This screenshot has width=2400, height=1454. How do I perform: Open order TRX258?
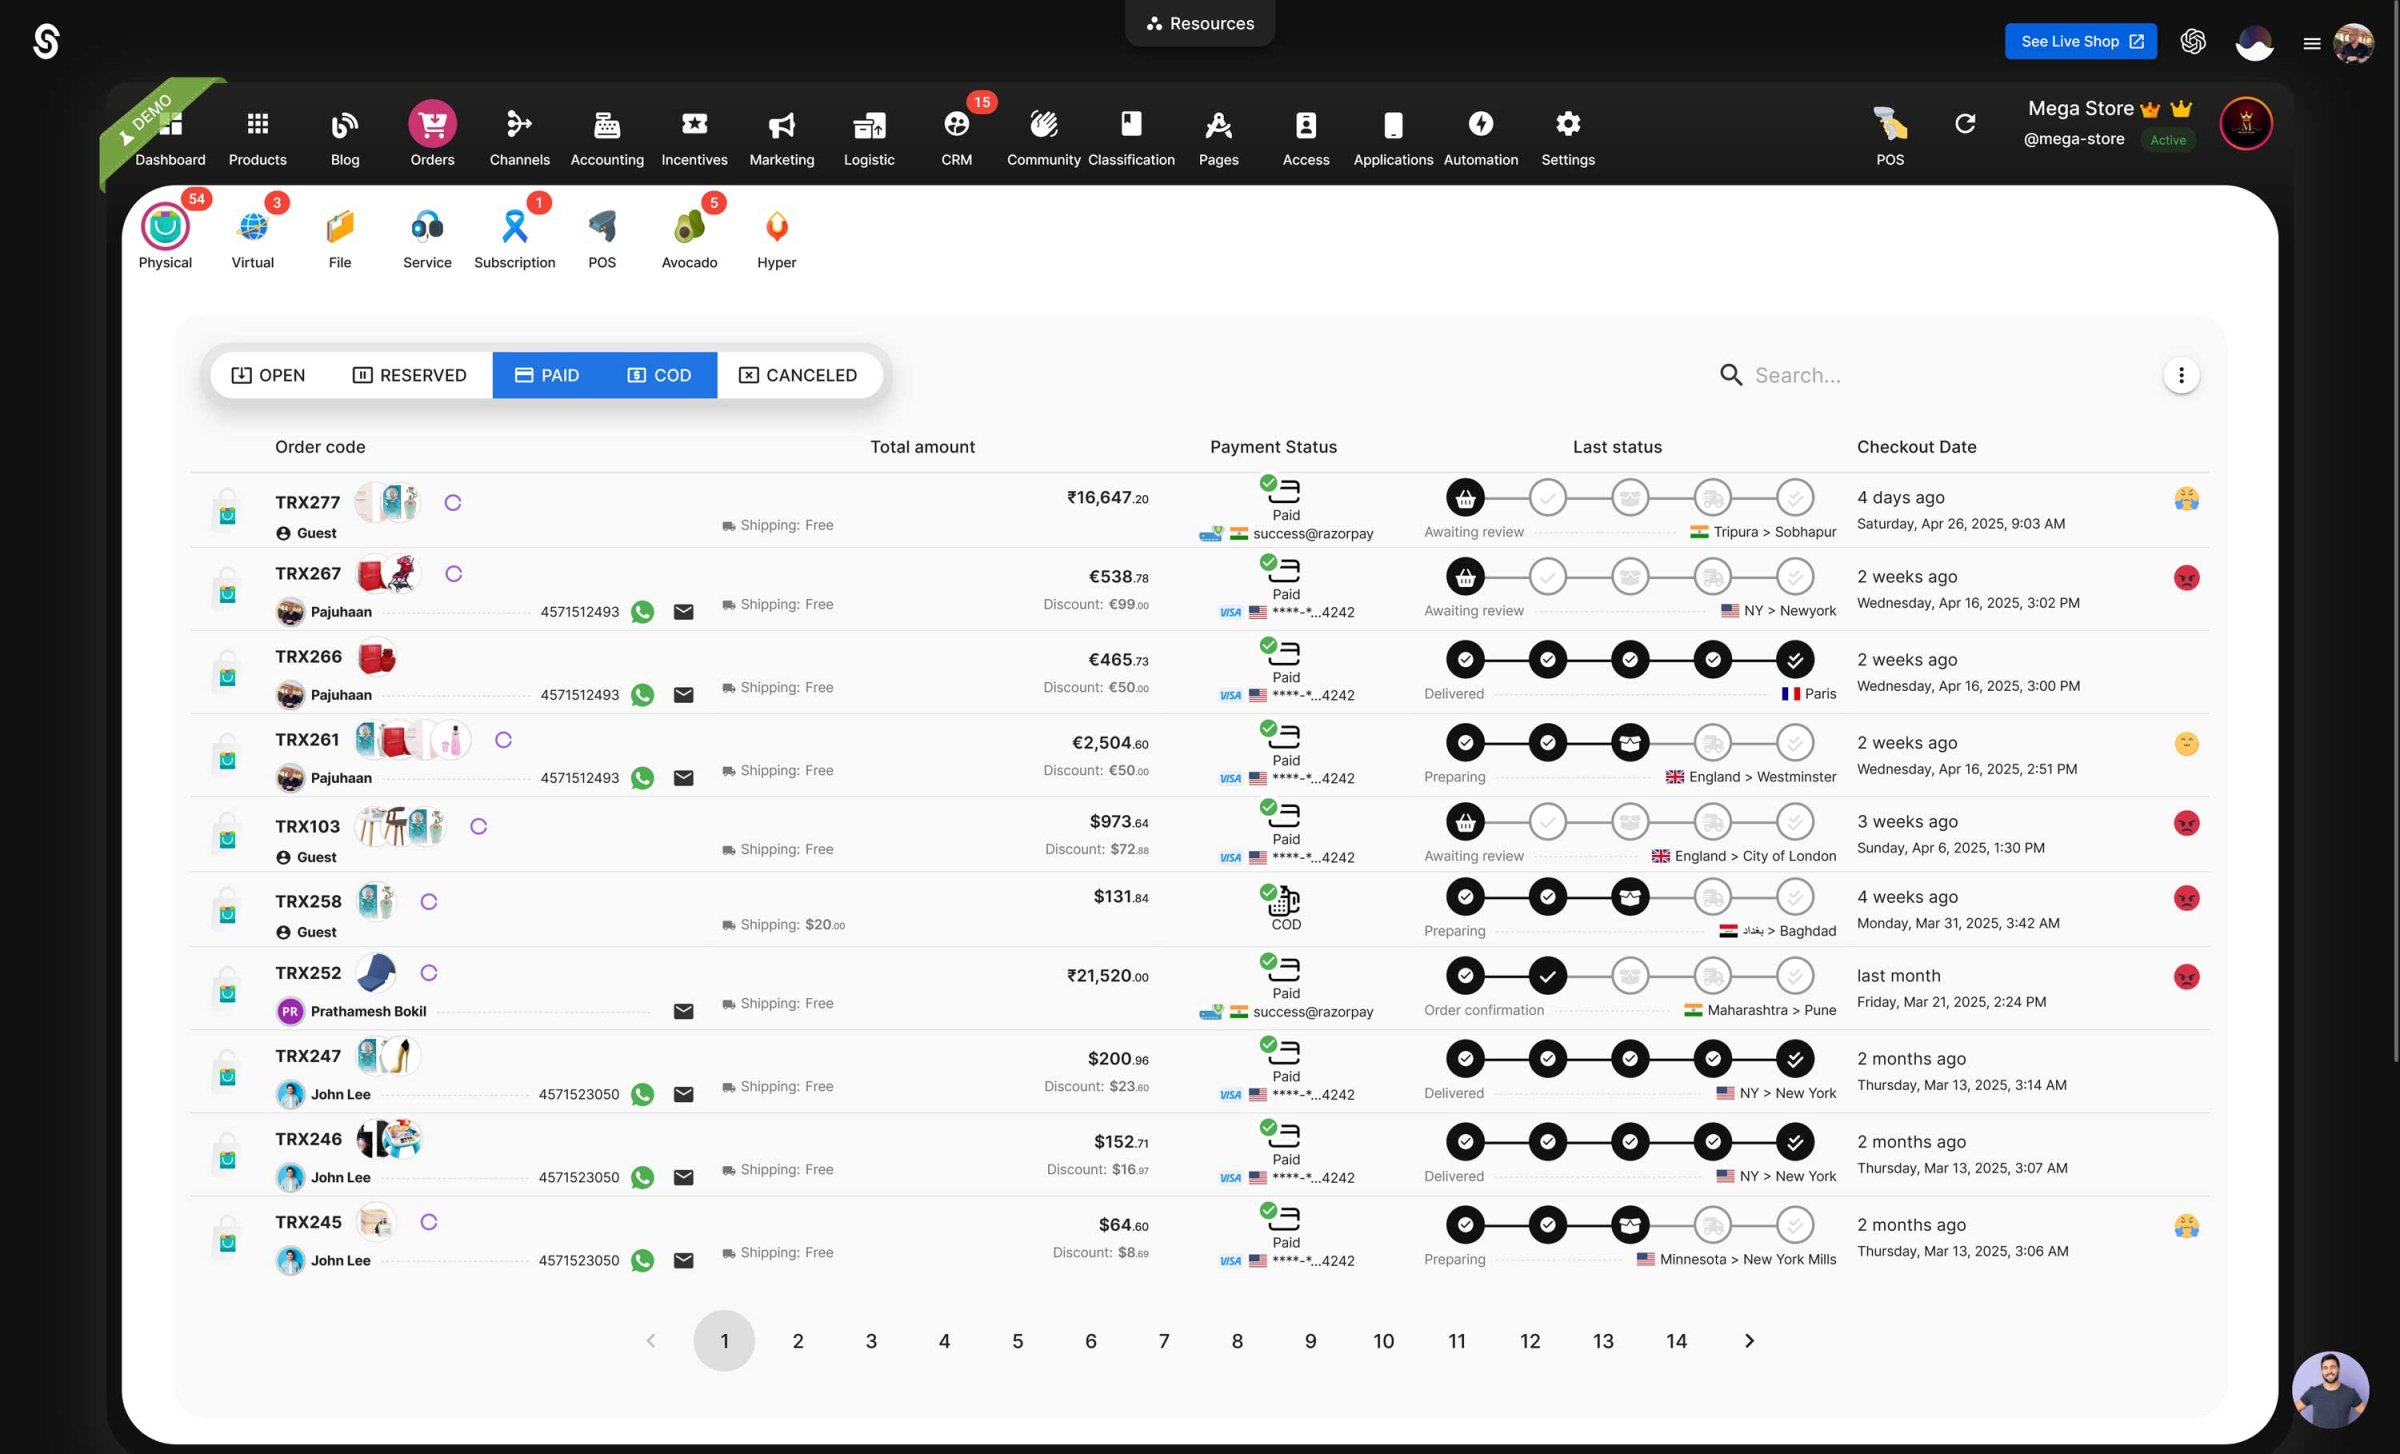[308, 901]
